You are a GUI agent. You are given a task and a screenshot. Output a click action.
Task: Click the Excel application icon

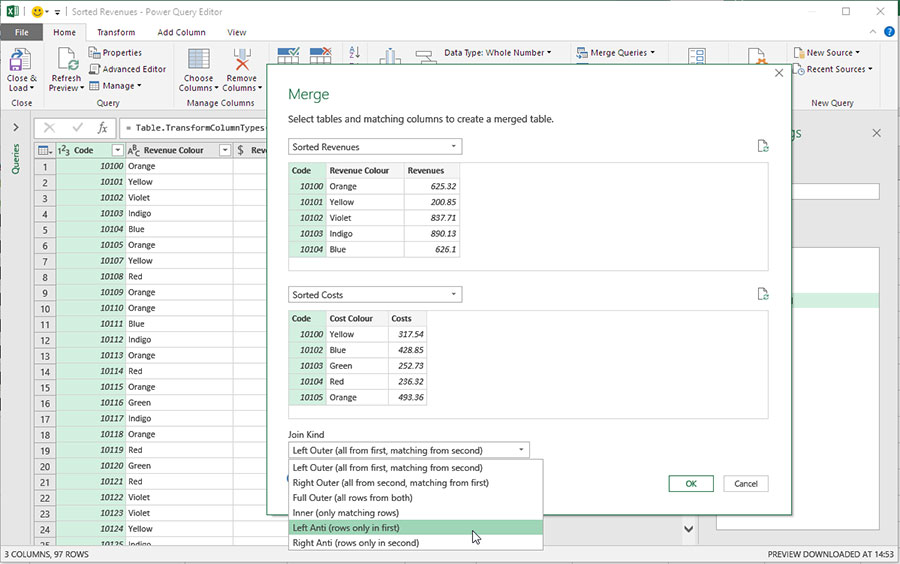pos(12,11)
